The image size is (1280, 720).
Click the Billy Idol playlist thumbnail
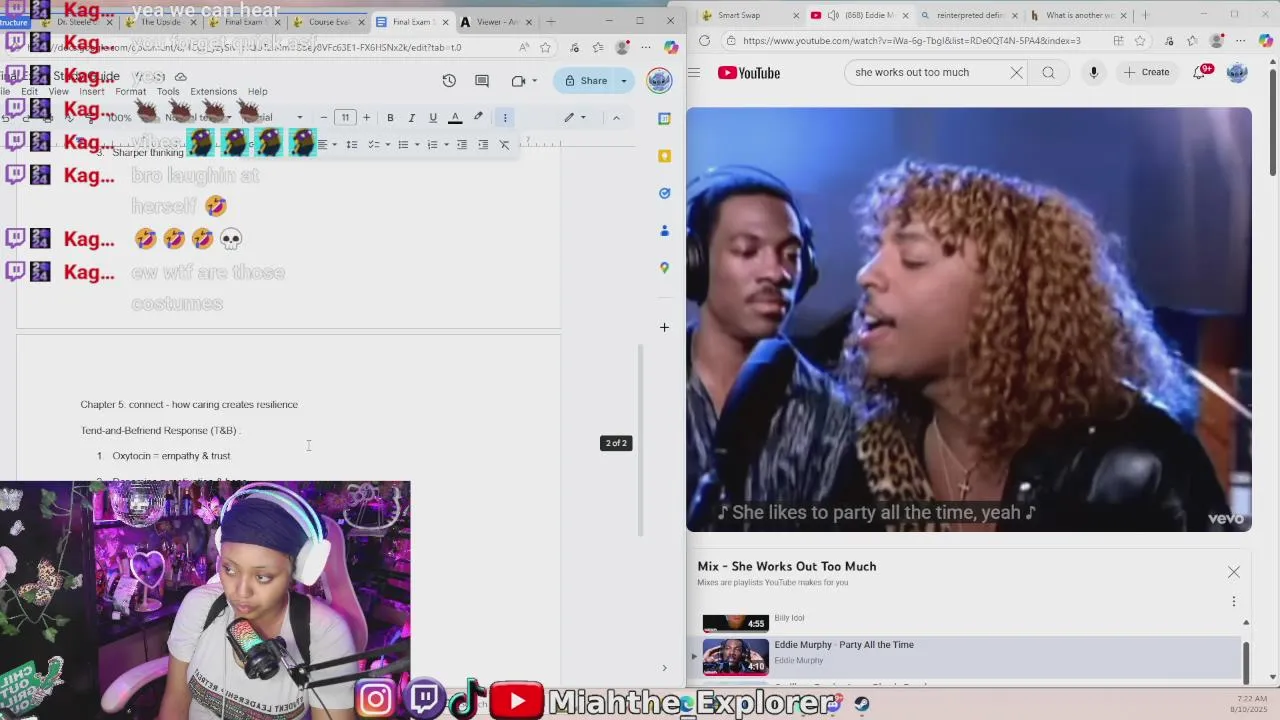click(x=735, y=622)
